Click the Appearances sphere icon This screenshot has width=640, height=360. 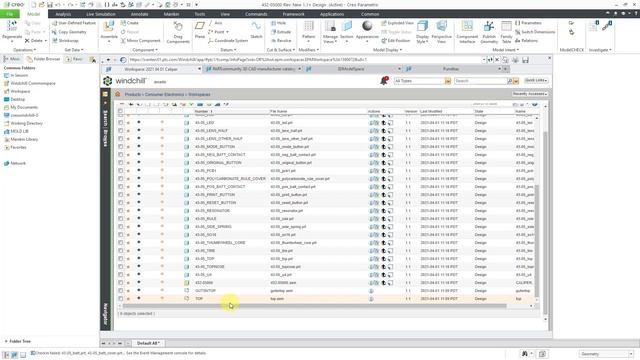tap(367, 26)
